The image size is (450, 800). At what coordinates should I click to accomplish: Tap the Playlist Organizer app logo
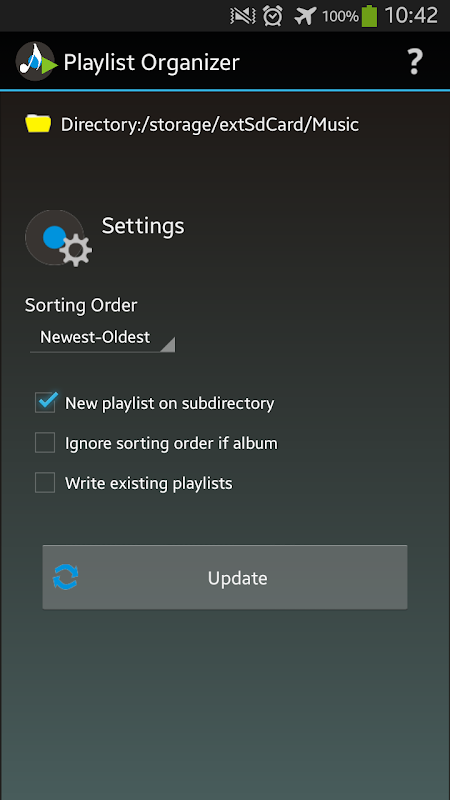(x=36, y=62)
